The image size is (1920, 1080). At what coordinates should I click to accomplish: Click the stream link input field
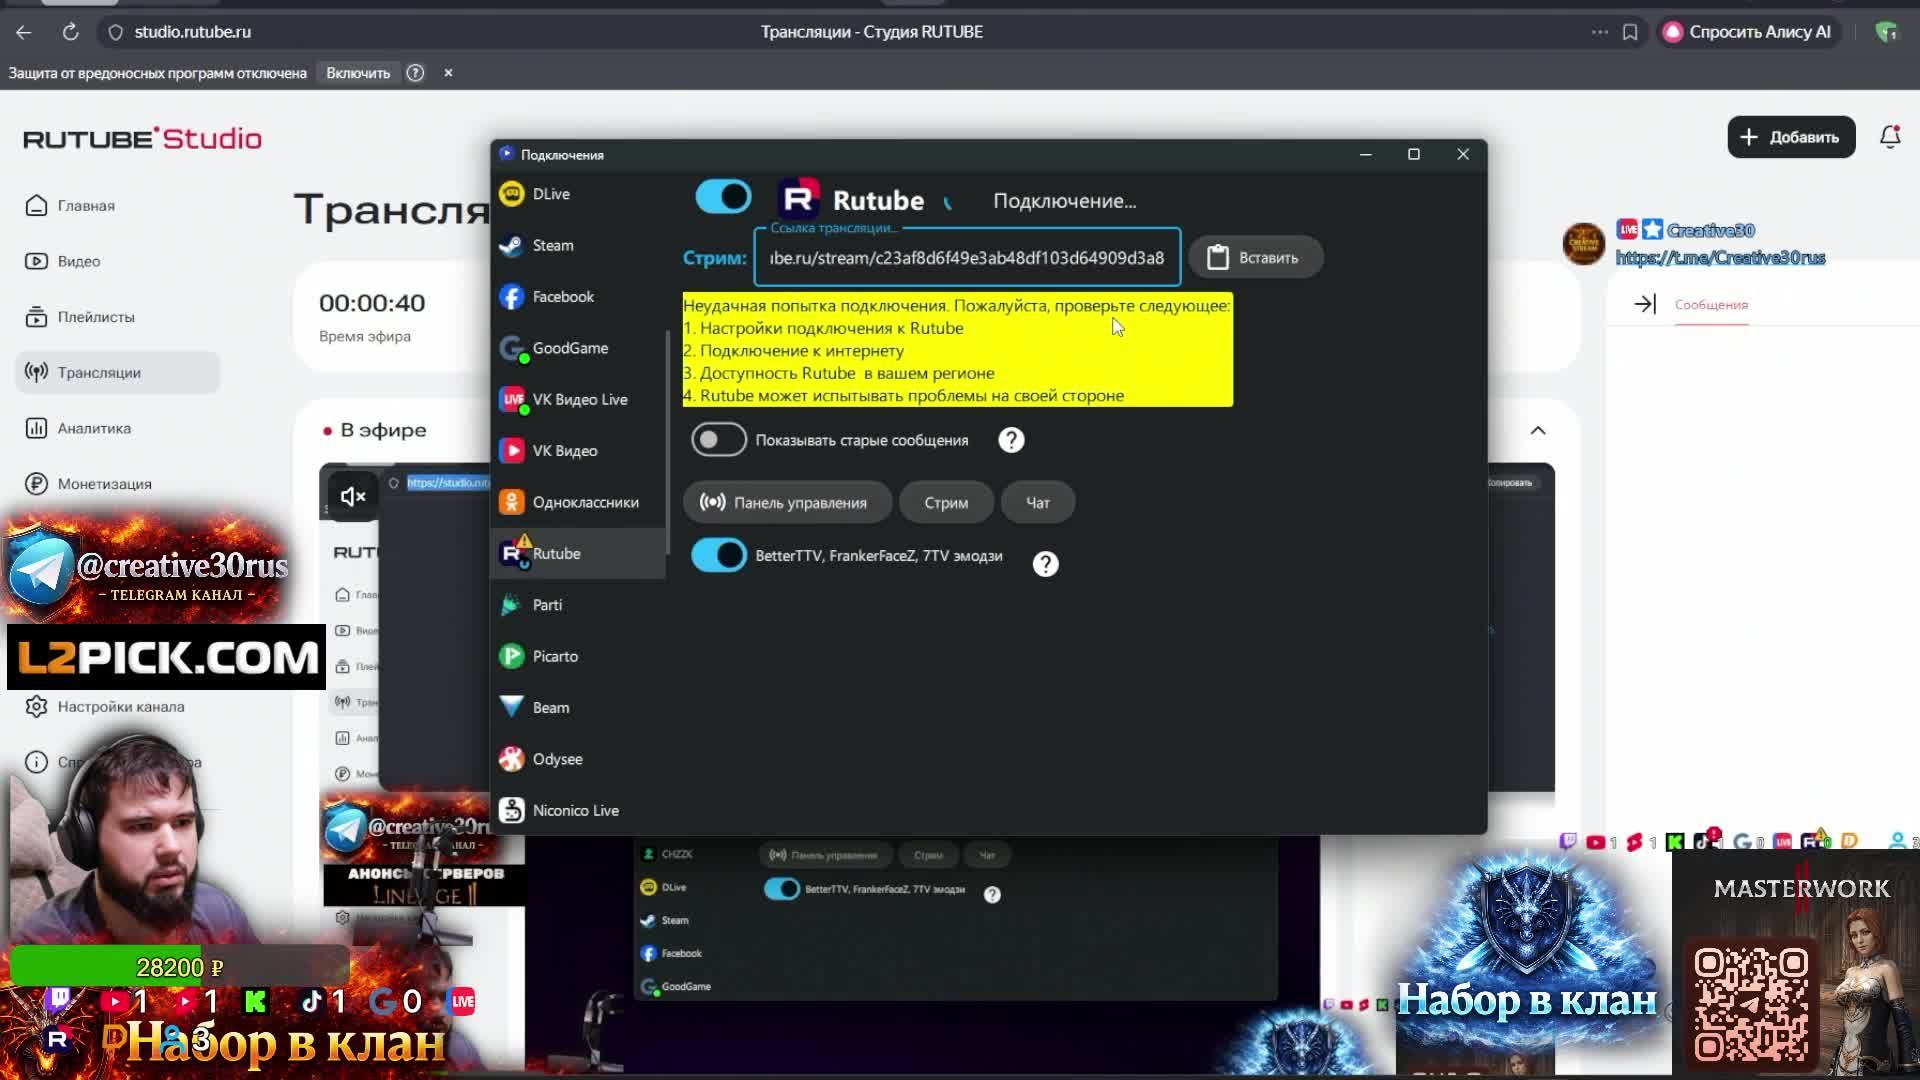click(x=966, y=258)
